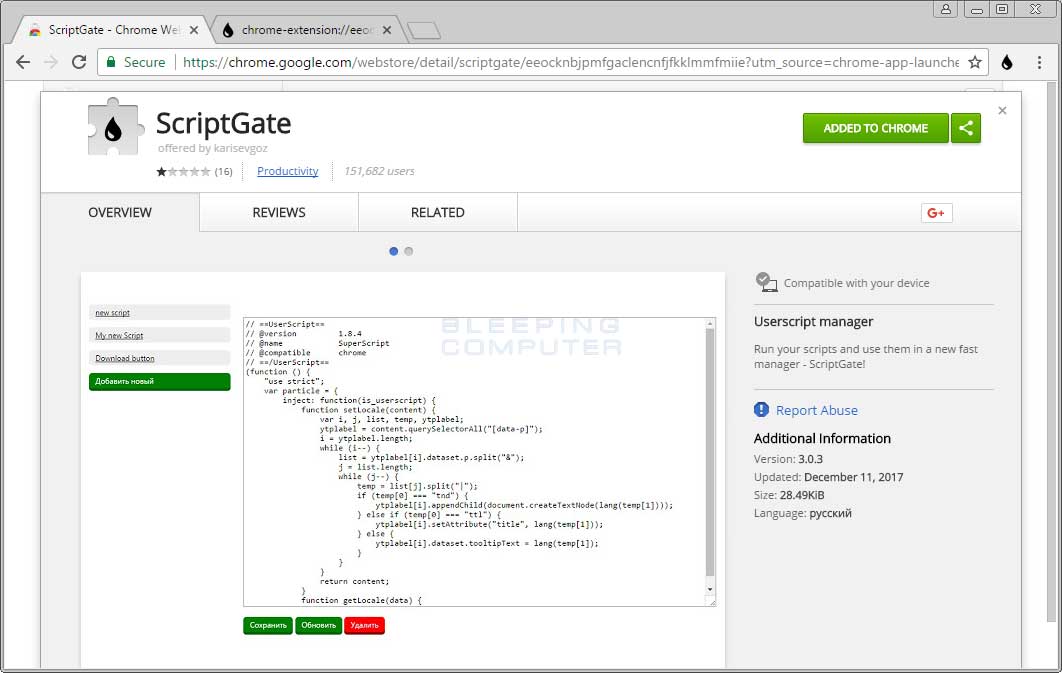Click the Chrome user profile icon in title bar

point(945,9)
